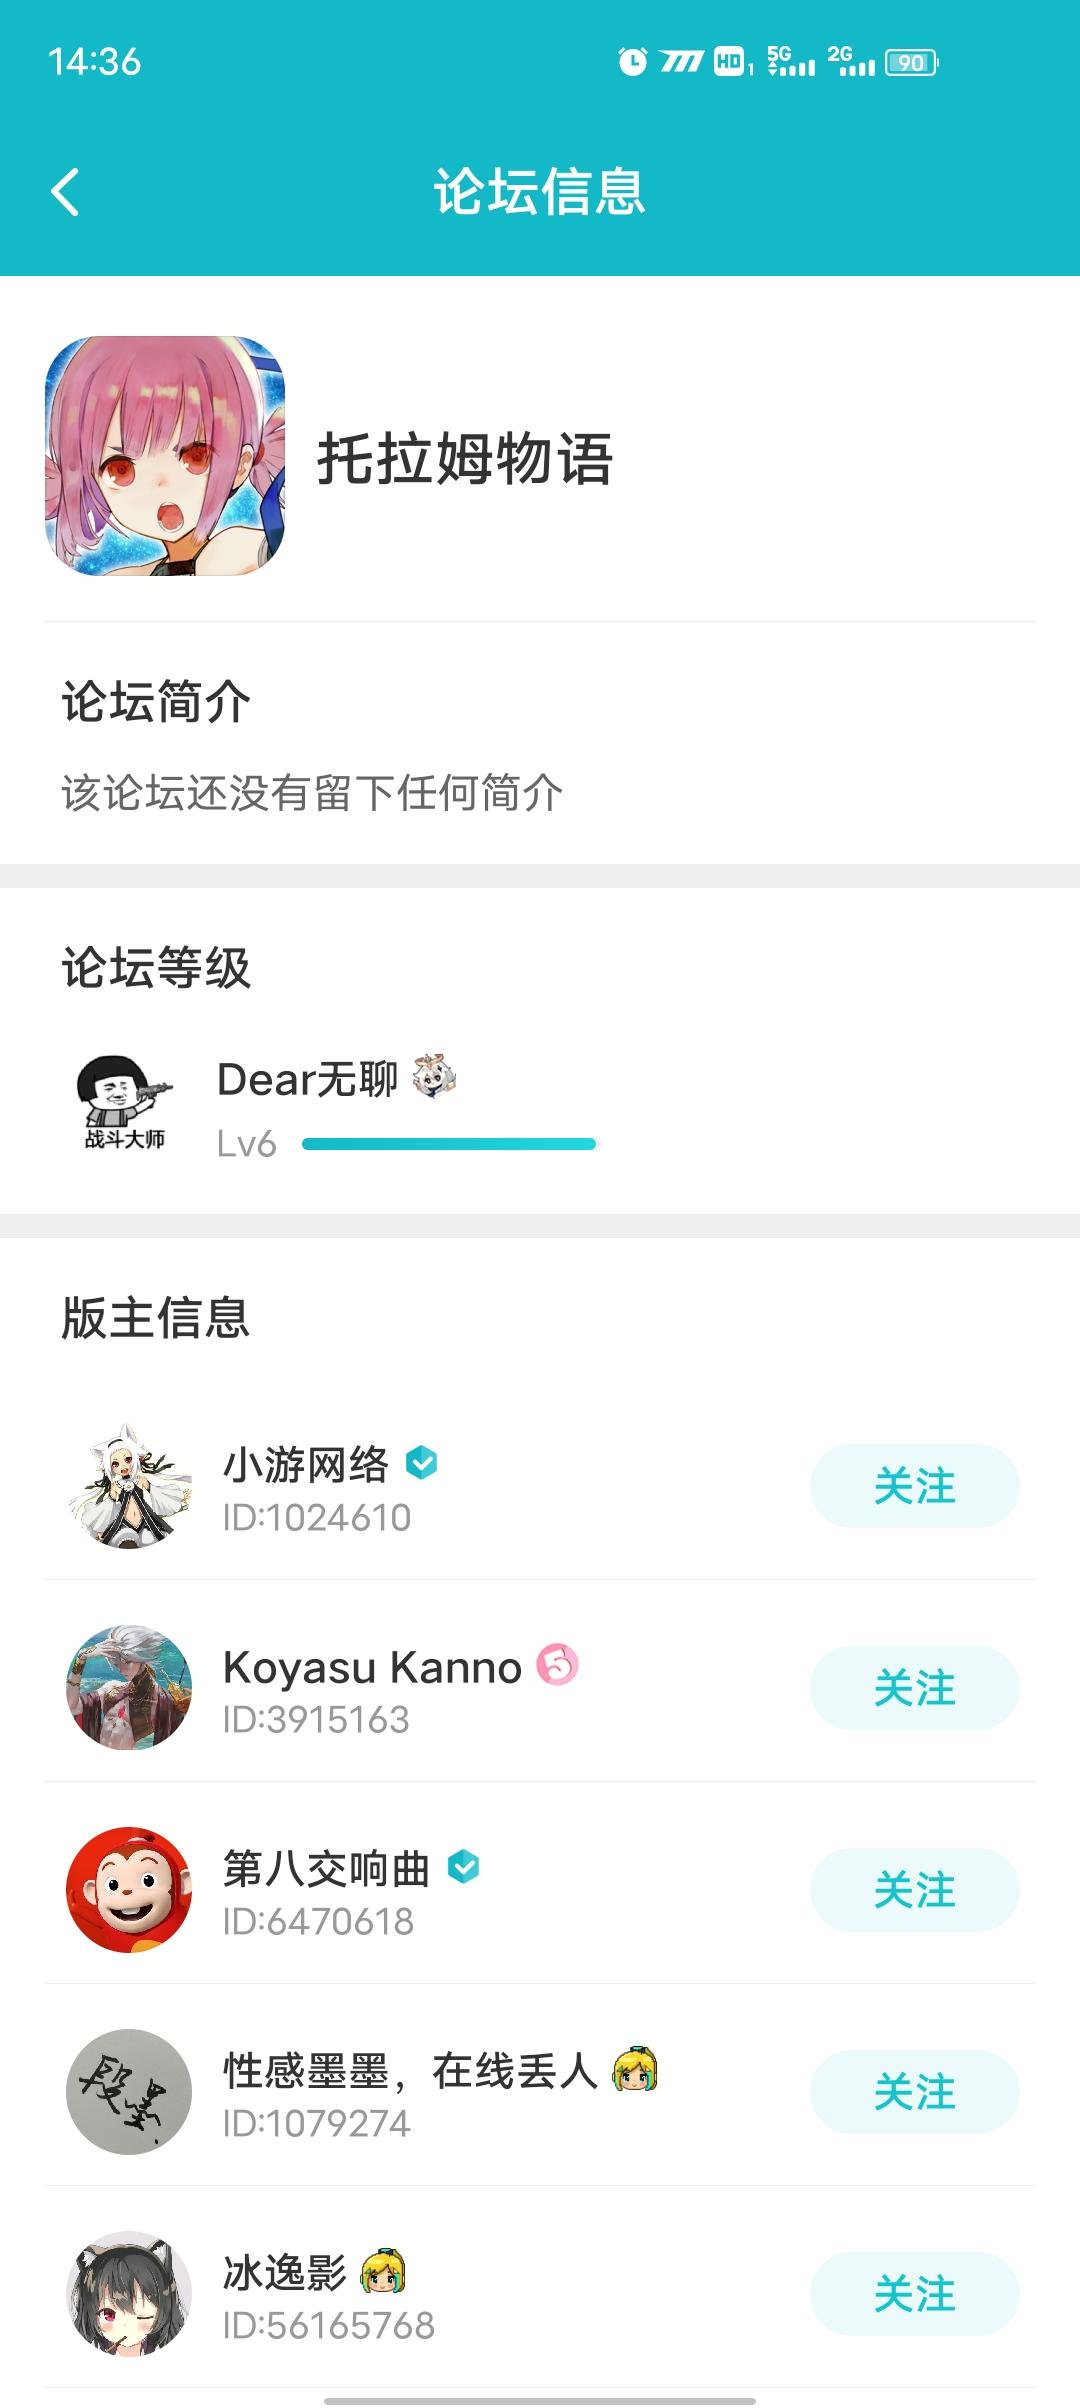
Task: Click 关注 button for 性感墨墨，在线丢人
Action: click(x=914, y=2092)
